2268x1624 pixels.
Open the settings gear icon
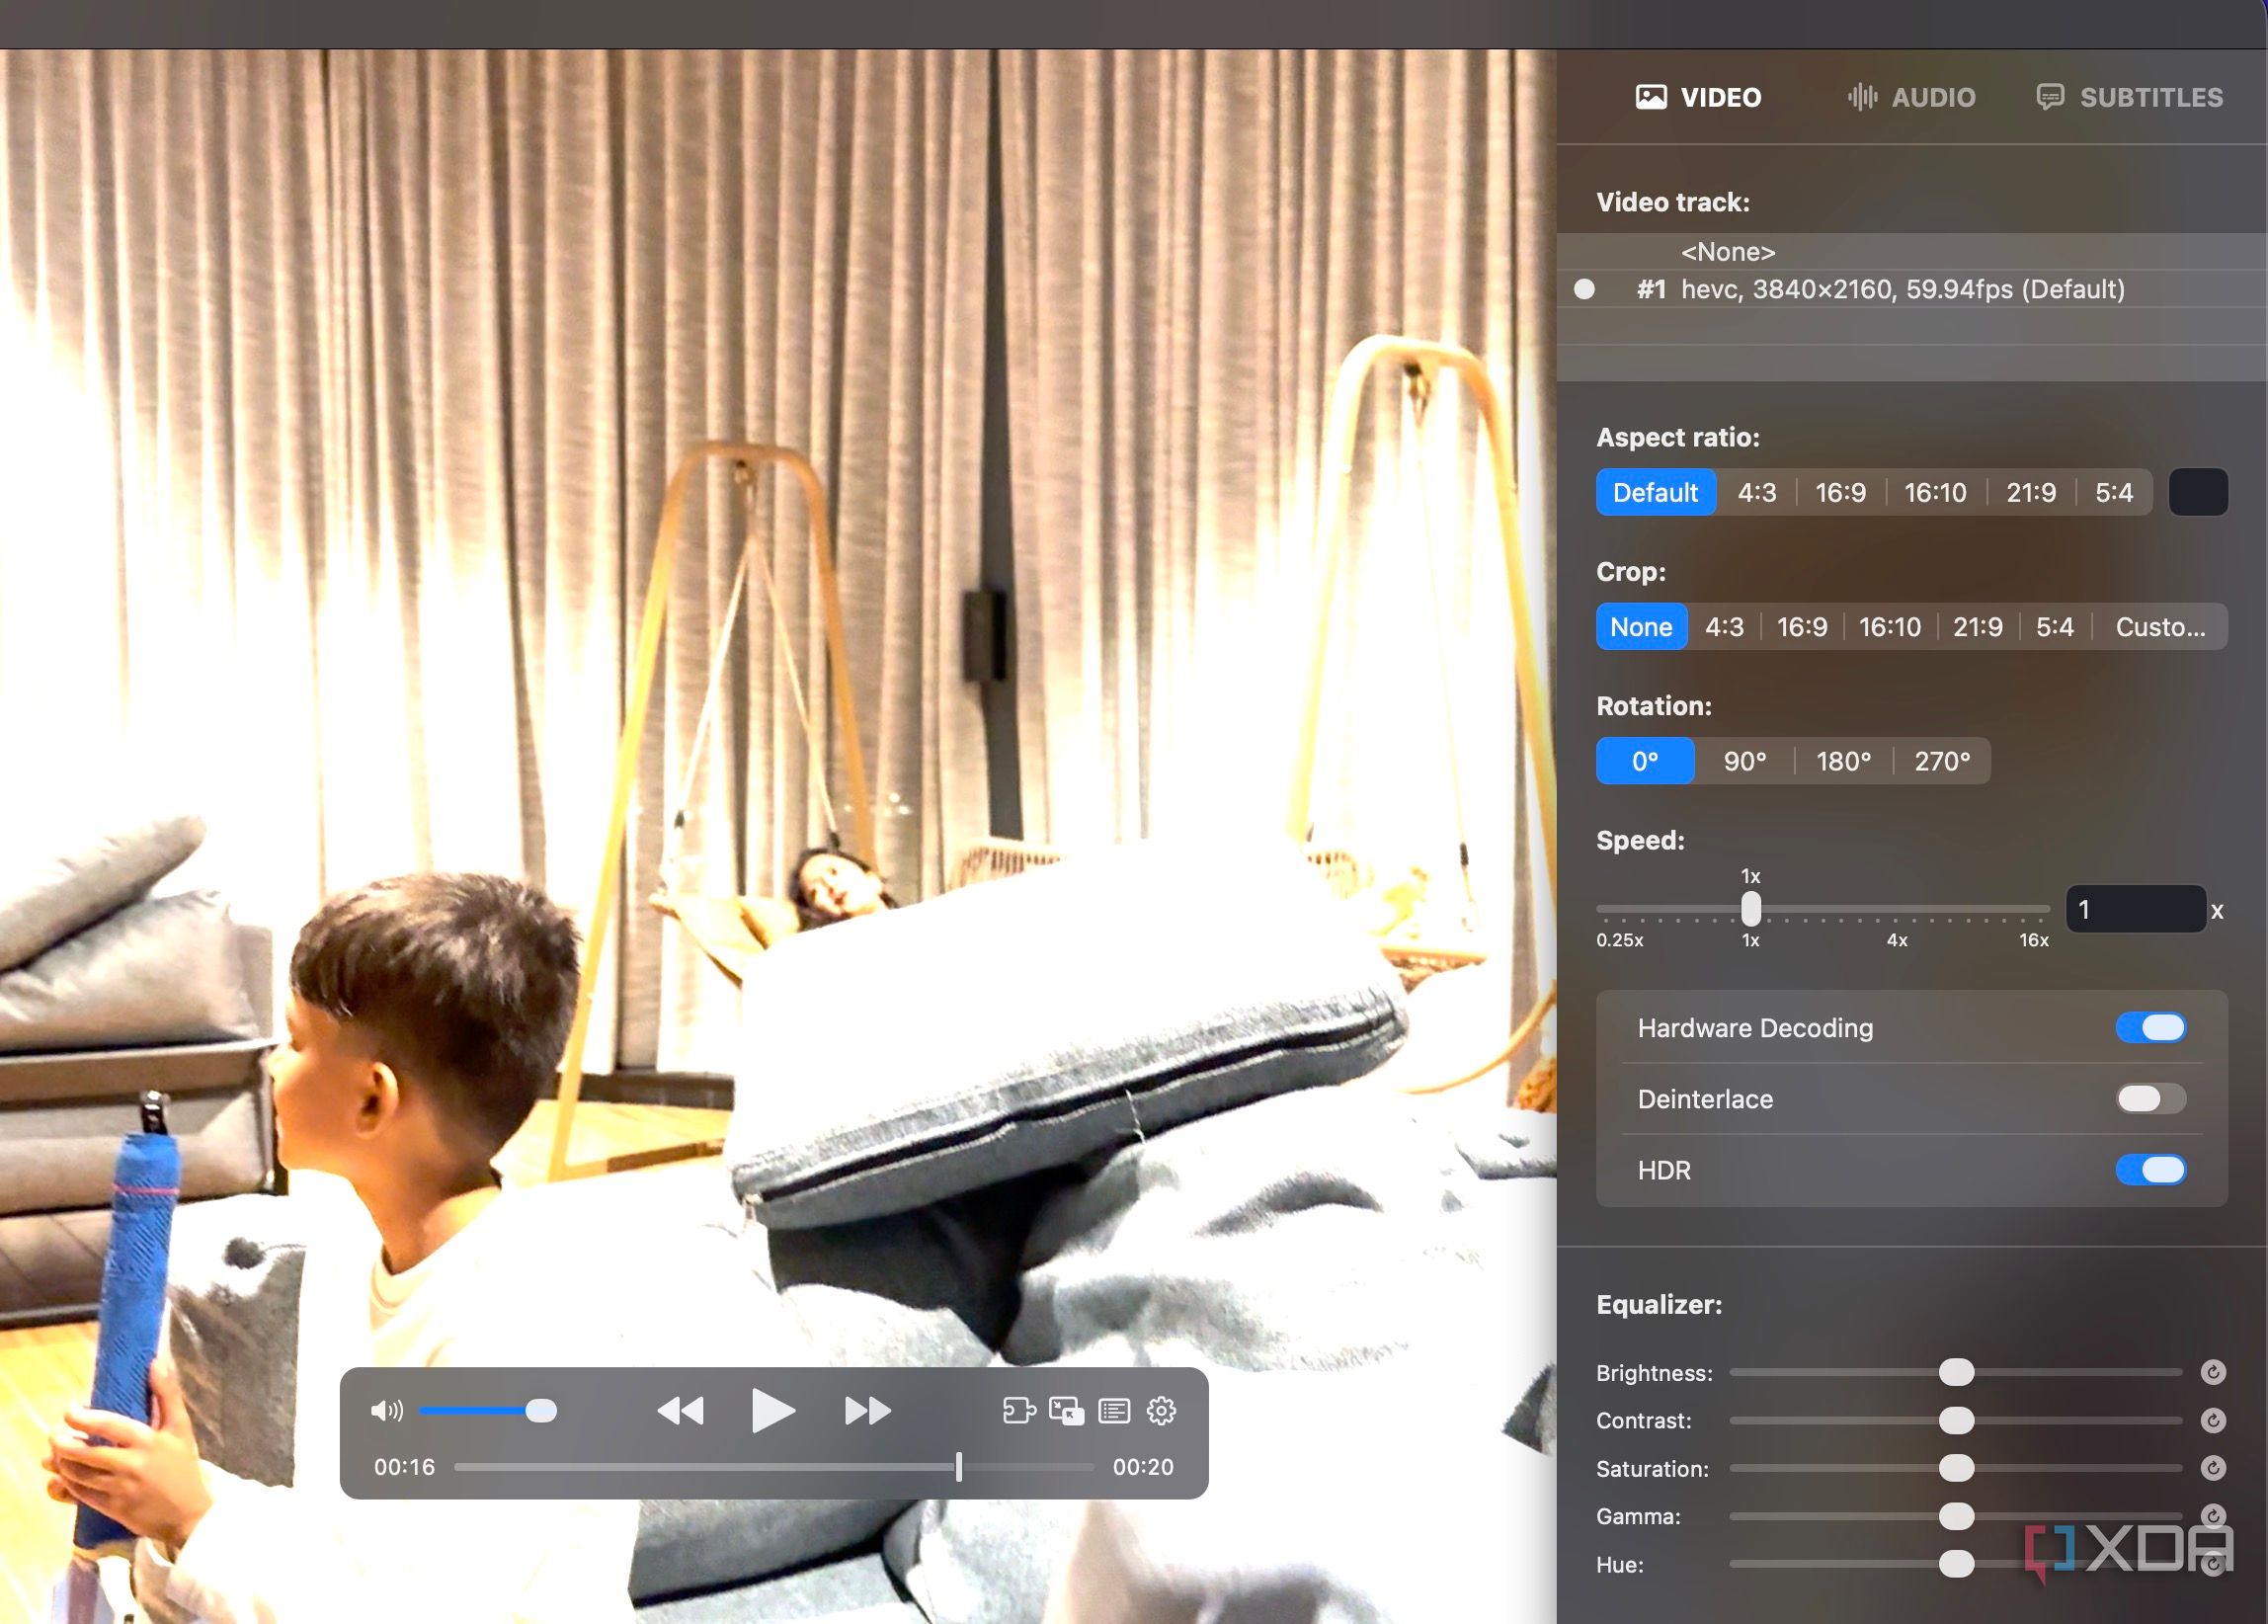tap(1161, 1411)
